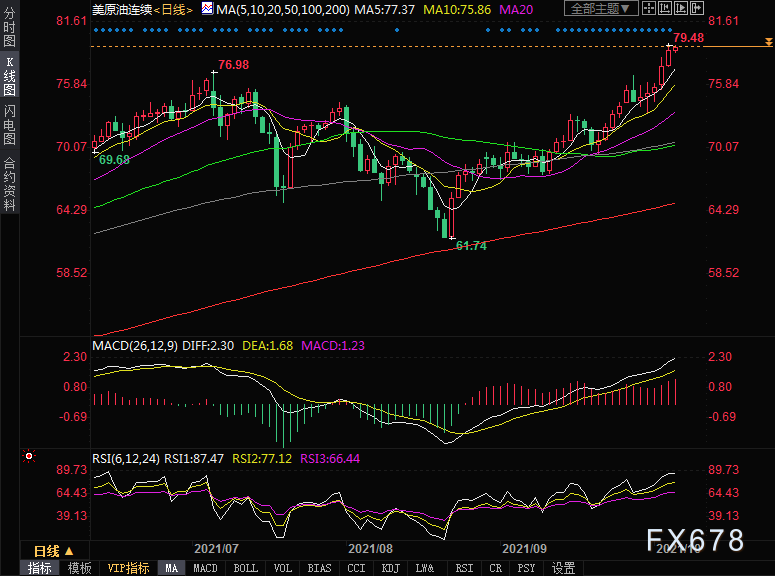Click the MA20 magenta legend label

pyautogui.click(x=515, y=9)
